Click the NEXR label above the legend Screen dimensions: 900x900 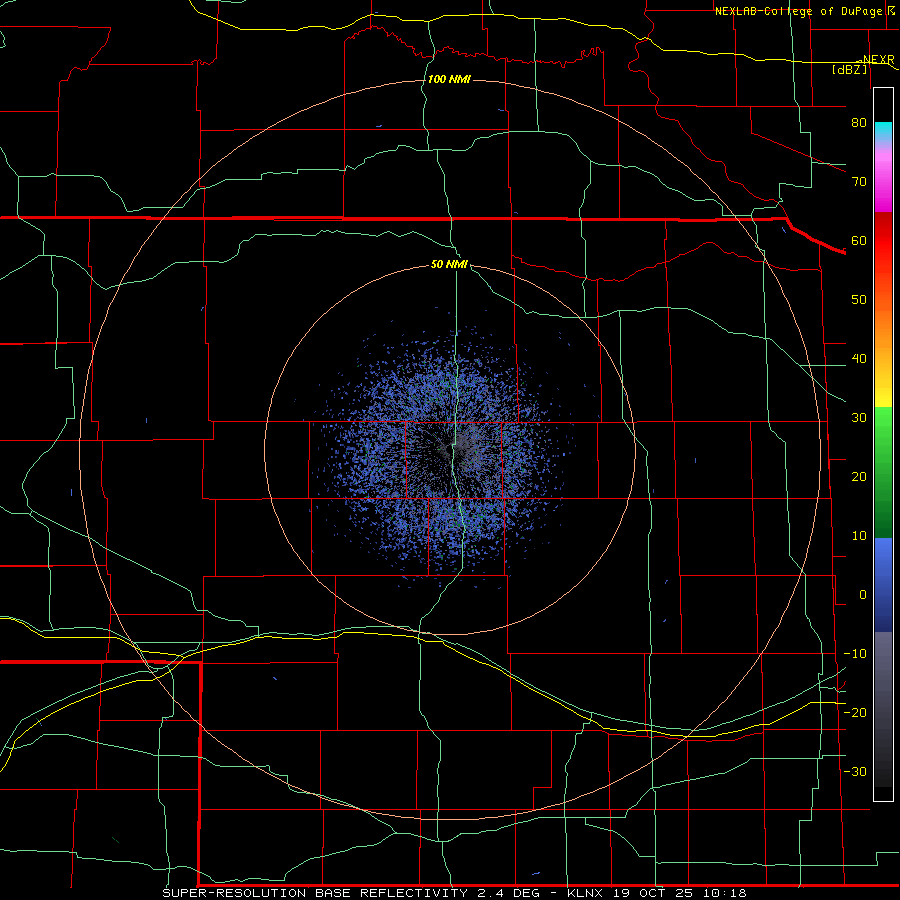pyautogui.click(x=878, y=60)
